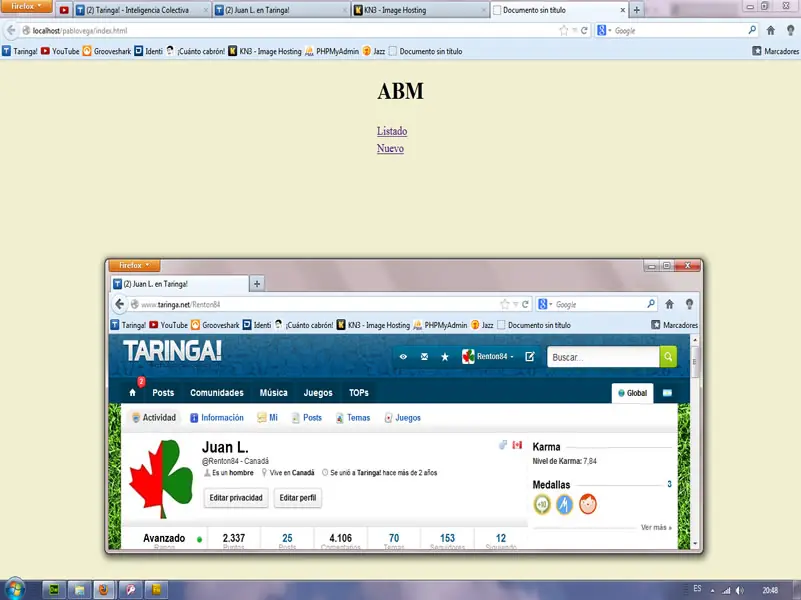Open the orange Firefox menu in the outer browser

tap(26, 6)
